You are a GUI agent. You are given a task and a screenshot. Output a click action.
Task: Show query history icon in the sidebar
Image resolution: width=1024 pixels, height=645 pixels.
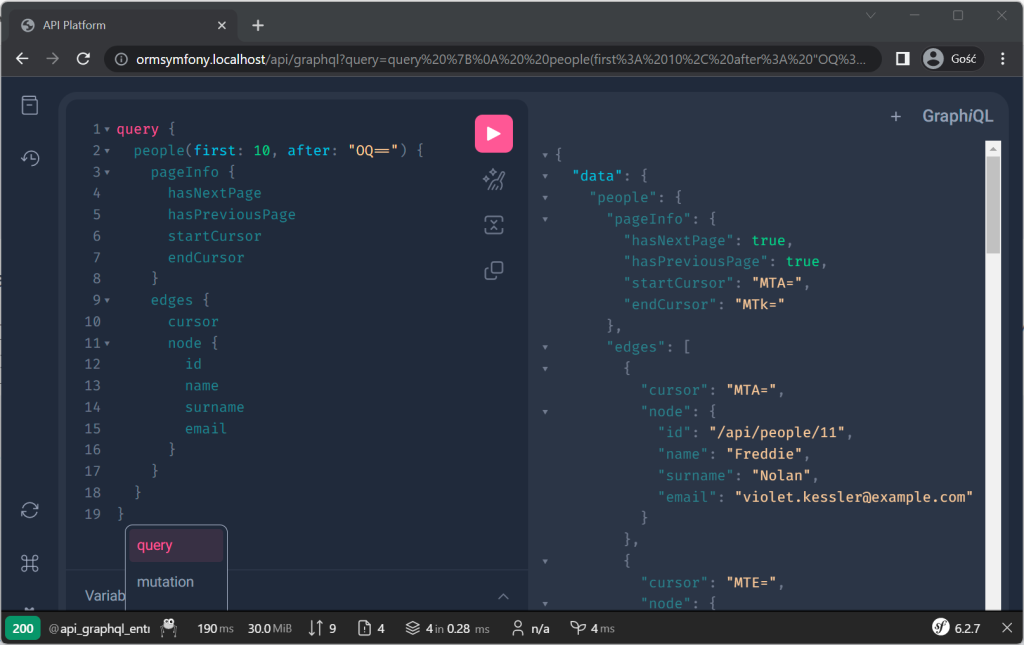30,158
